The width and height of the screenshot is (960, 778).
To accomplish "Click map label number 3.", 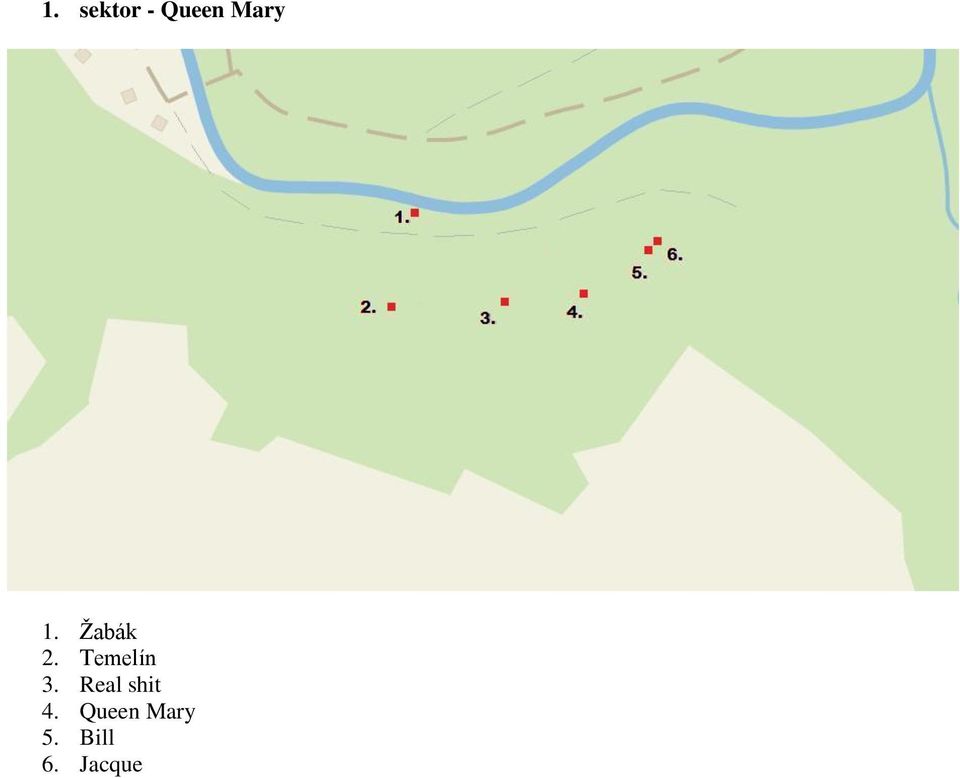I will click(487, 318).
